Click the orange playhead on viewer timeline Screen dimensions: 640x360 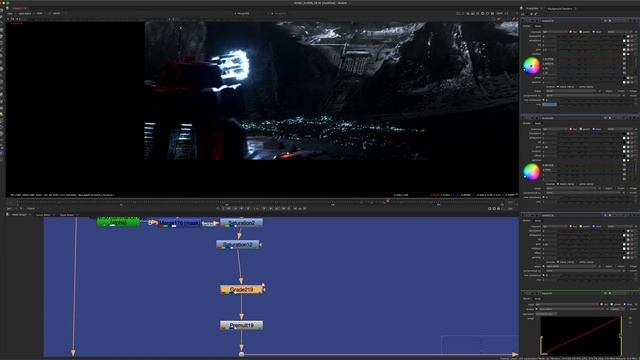387,201
